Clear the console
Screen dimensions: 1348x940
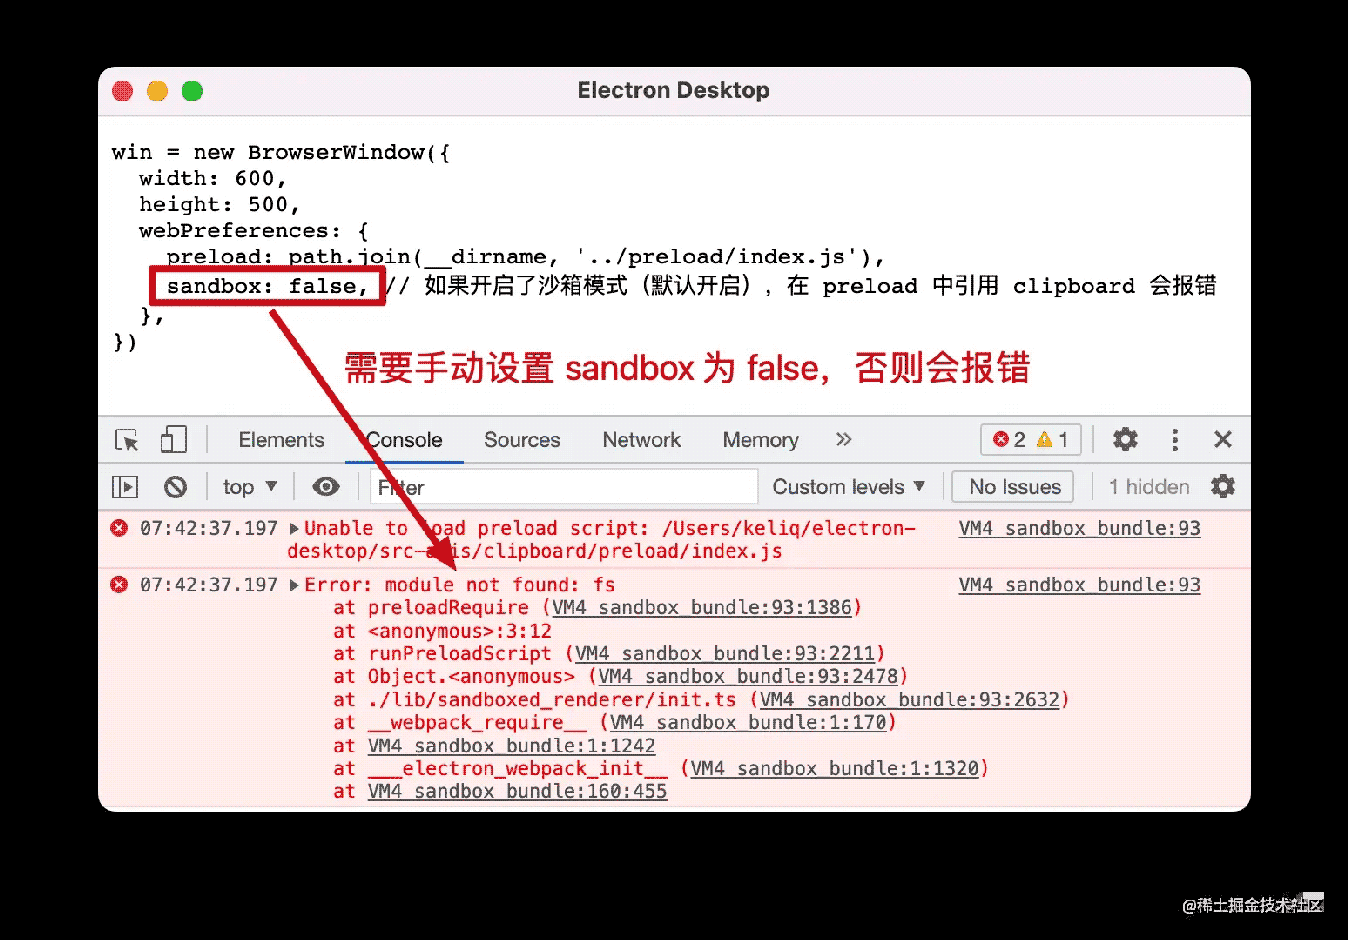[x=175, y=487]
